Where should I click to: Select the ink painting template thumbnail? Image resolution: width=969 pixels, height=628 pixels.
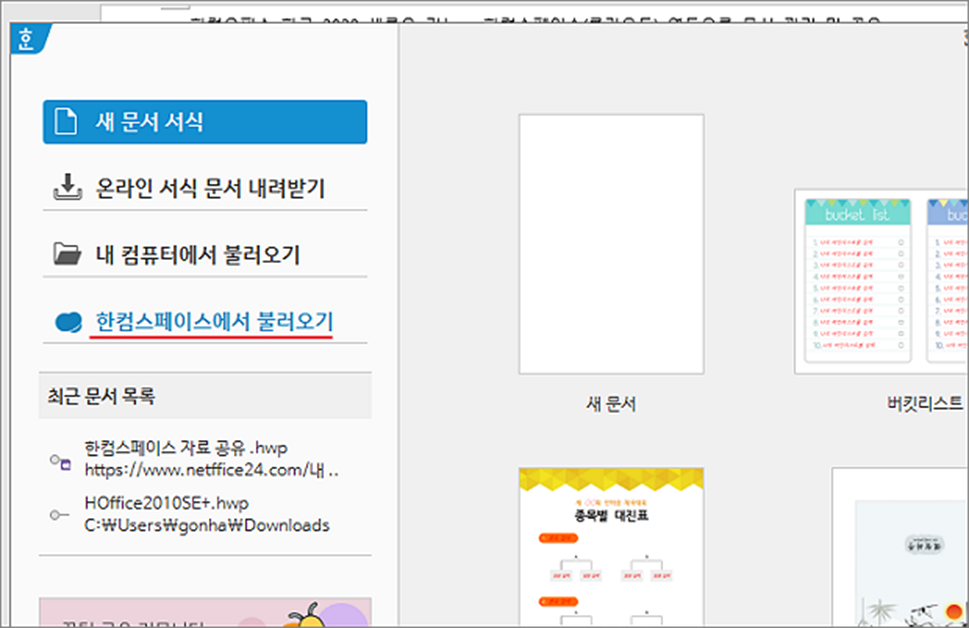tap(900, 547)
